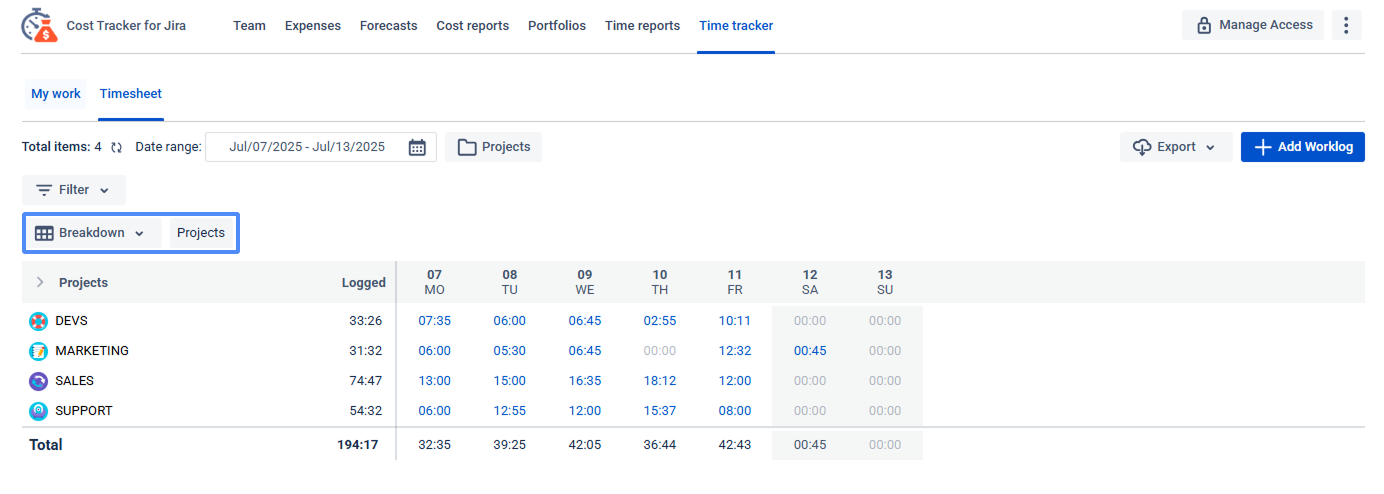
Task: Click the 09 WE day column header
Action: (585, 283)
